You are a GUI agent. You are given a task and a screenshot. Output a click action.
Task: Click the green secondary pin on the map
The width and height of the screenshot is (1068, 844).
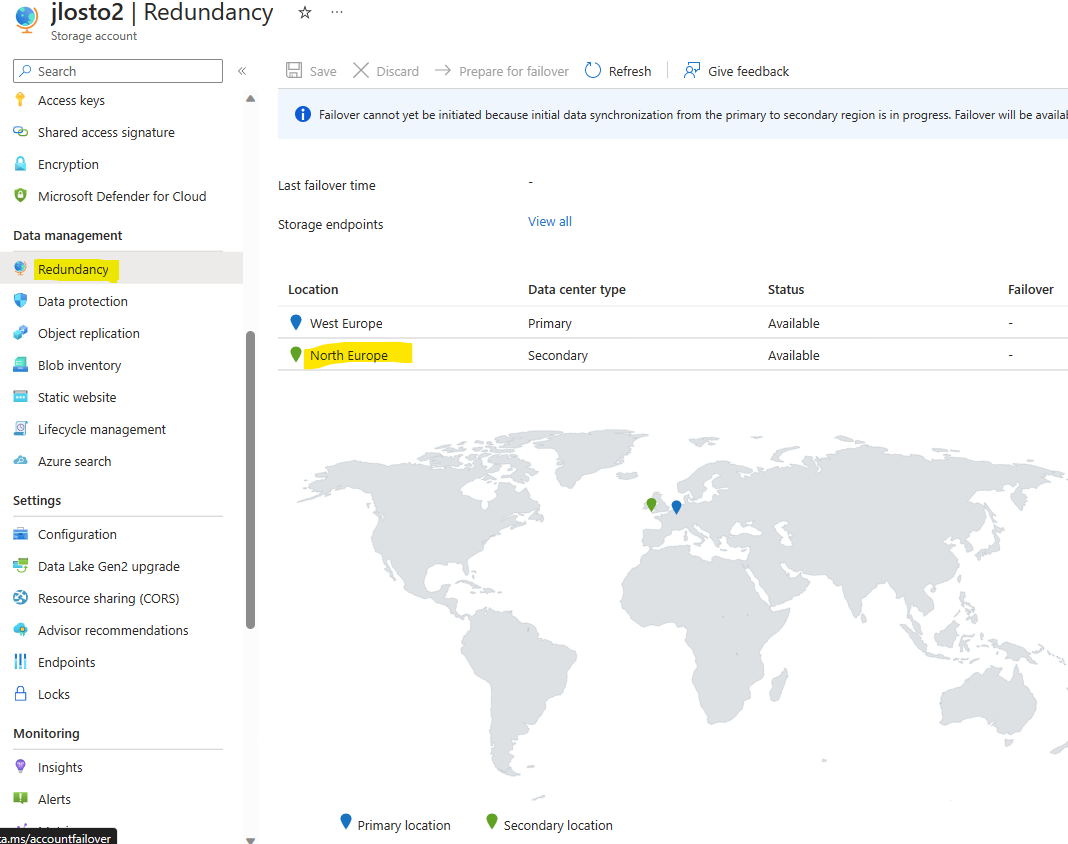[651, 505]
